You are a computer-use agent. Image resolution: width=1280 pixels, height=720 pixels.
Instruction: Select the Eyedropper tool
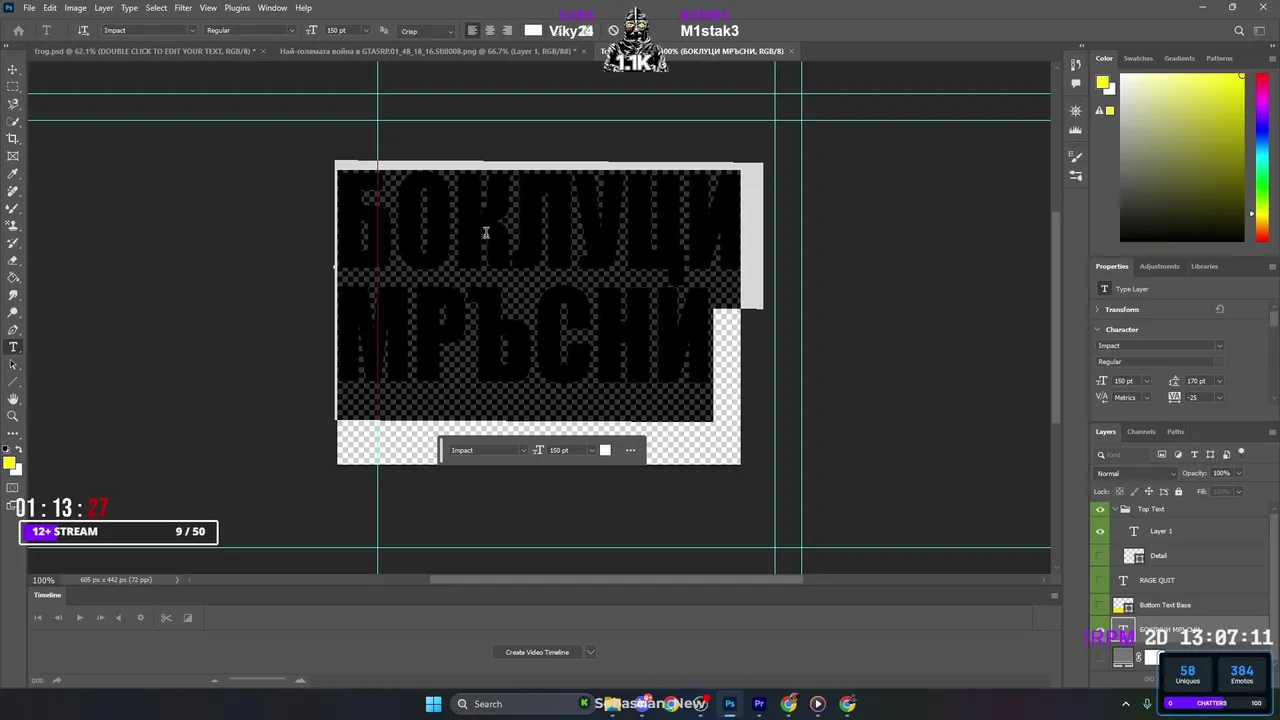coord(13,174)
